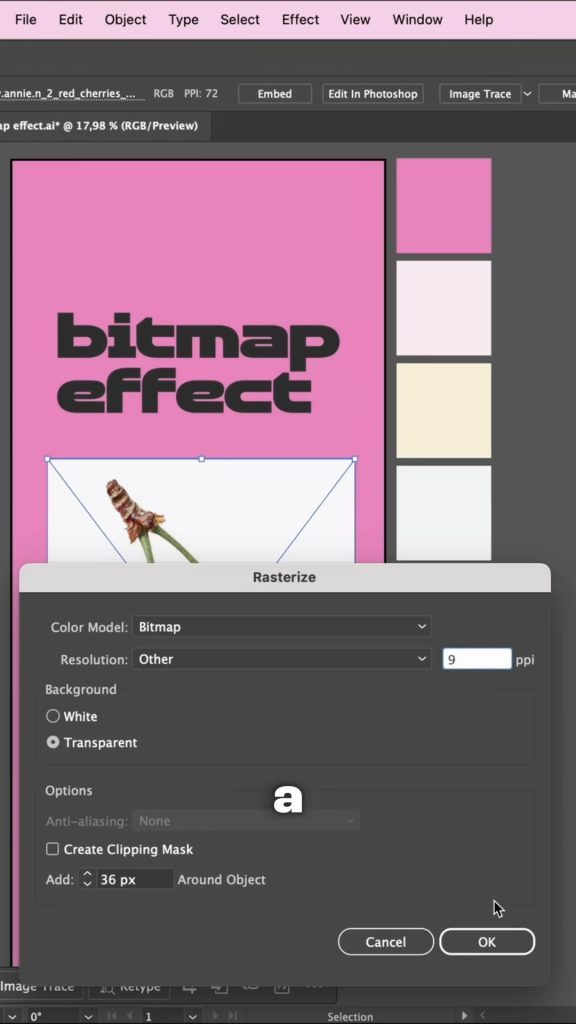Viewport: 576px width, 1024px height.
Task: Select the pale pink color swatch square
Action: [x=444, y=308]
